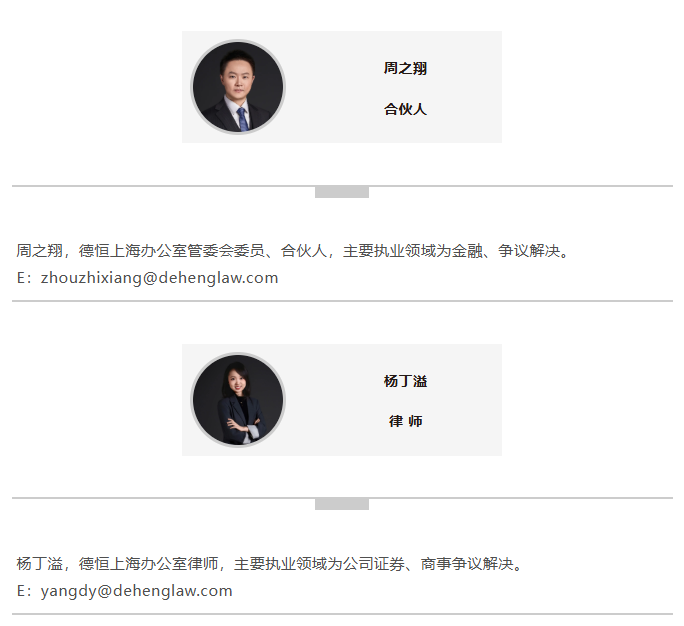Click the horizontal line under zhouzhixiang email
The width and height of the screenshot is (684, 626).
tap(342, 301)
